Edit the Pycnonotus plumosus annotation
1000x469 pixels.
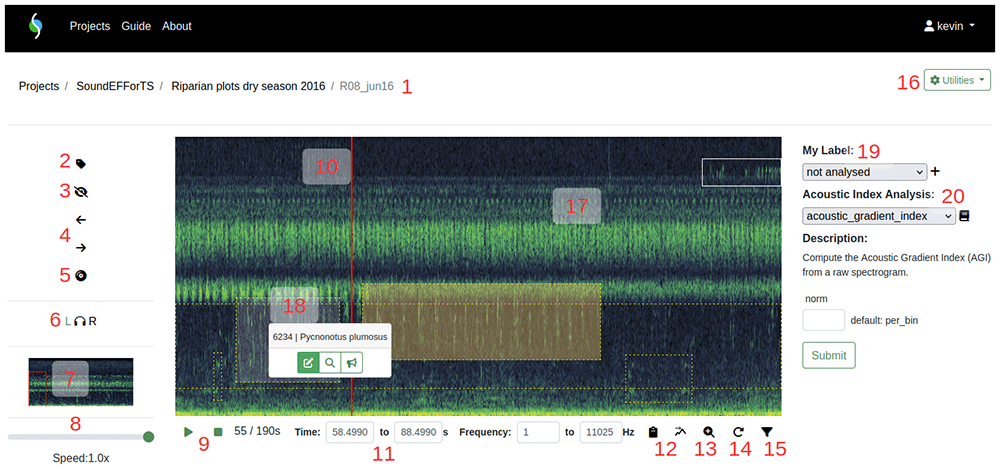pos(308,362)
